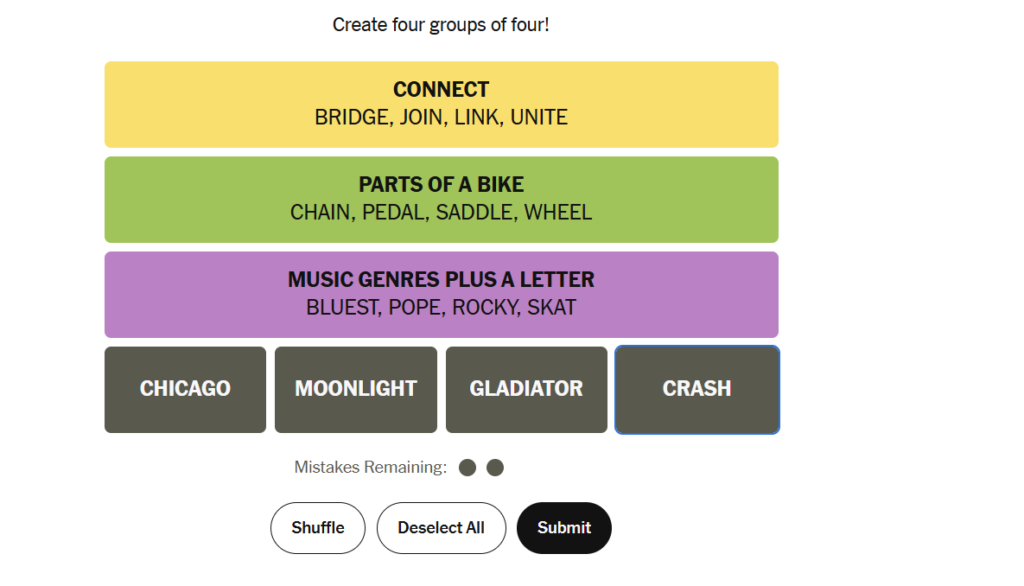Click the yellow solved category card
This screenshot has width=1024, height=586.
point(441,105)
